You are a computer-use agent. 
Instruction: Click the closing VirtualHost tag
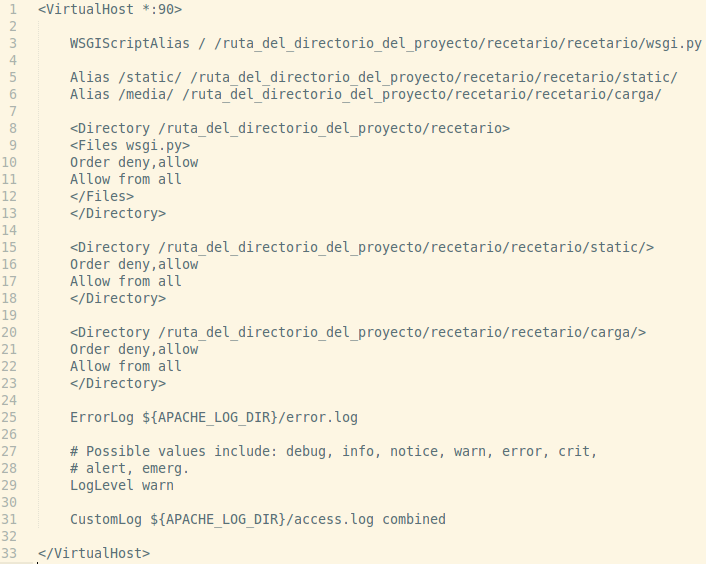[x=94, y=554]
